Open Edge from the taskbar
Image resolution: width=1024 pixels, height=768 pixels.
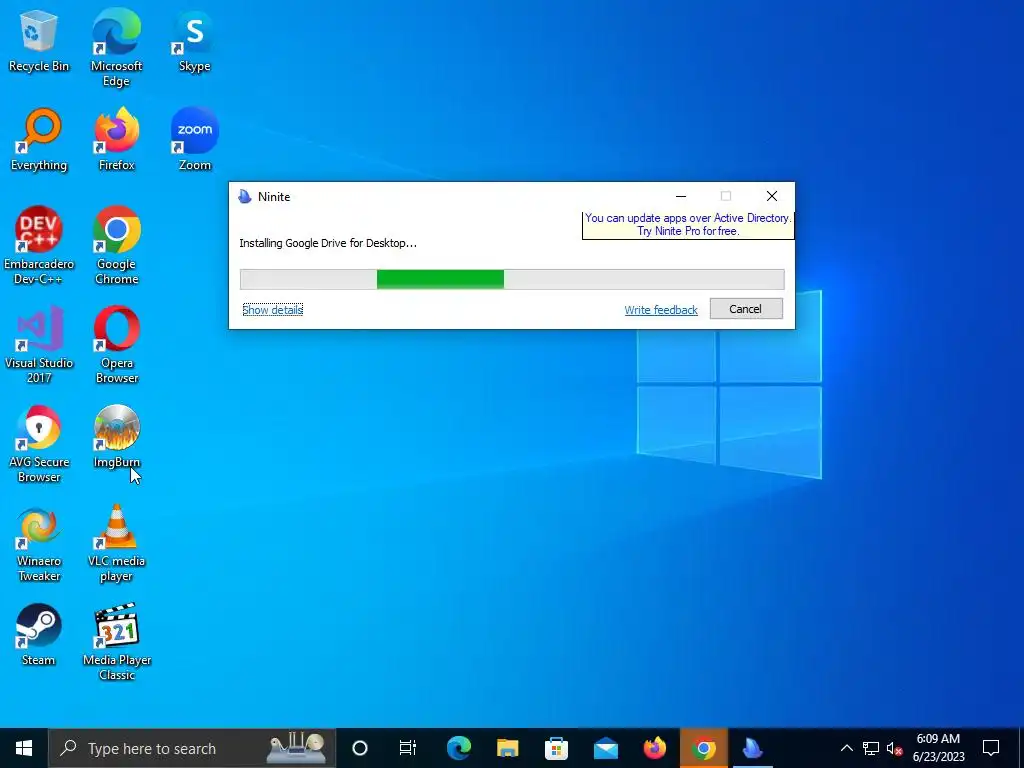click(459, 748)
